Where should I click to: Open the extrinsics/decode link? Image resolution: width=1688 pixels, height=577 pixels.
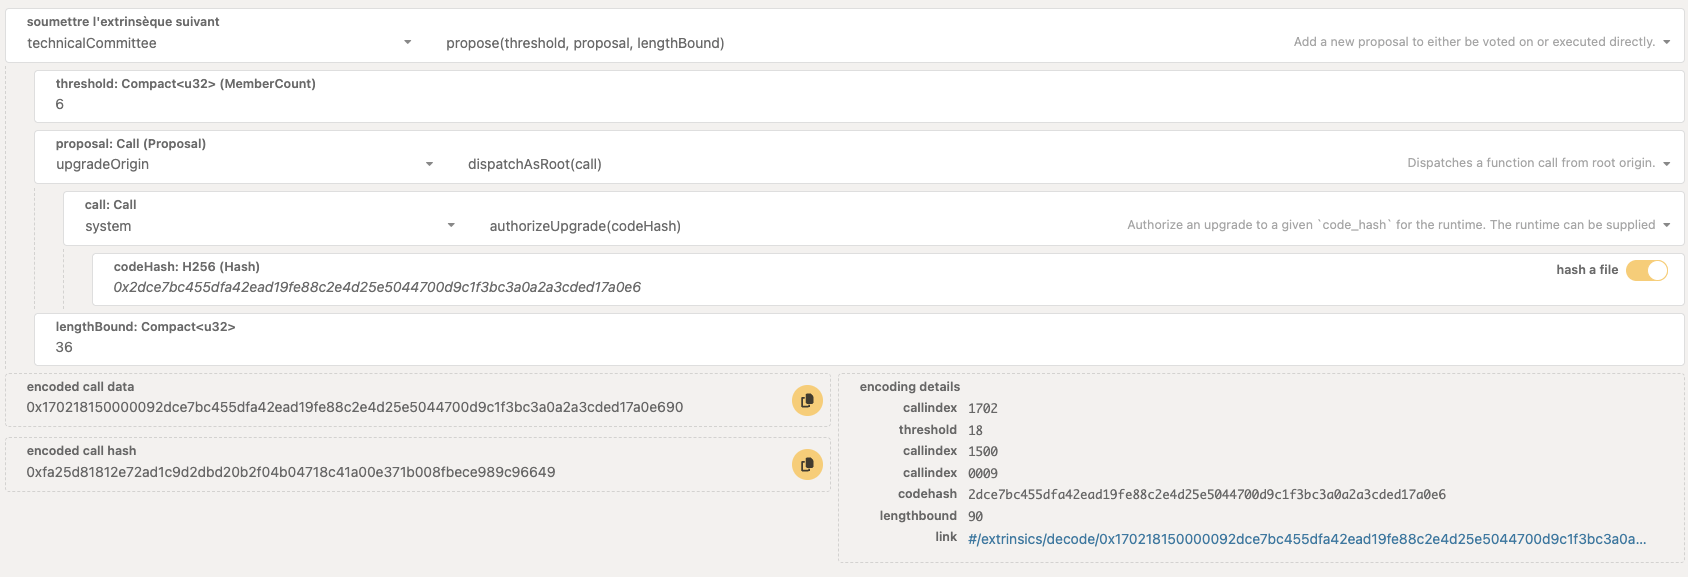1306,539
